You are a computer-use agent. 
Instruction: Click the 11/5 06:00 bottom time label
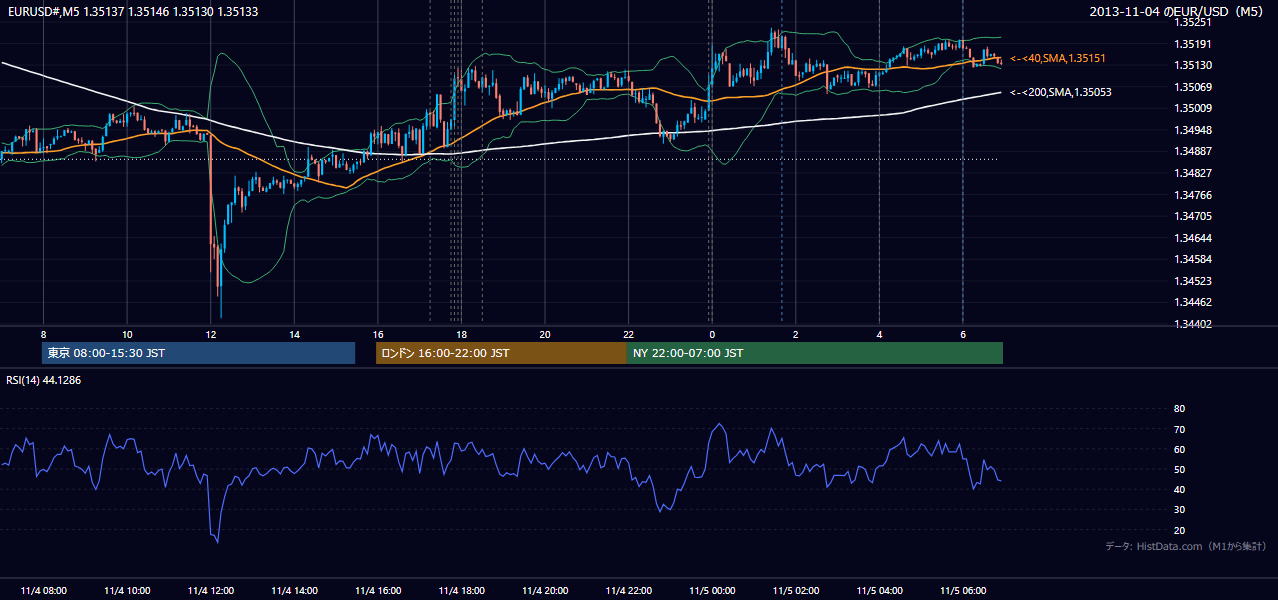click(963, 591)
